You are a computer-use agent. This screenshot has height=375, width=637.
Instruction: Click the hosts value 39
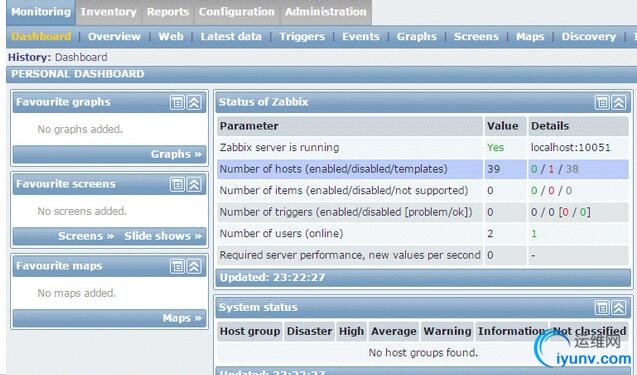click(x=494, y=169)
